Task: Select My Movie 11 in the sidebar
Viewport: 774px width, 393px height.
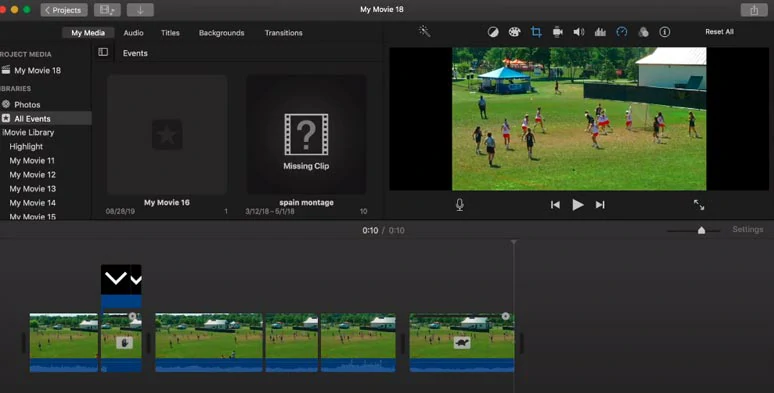Action: click(32, 160)
